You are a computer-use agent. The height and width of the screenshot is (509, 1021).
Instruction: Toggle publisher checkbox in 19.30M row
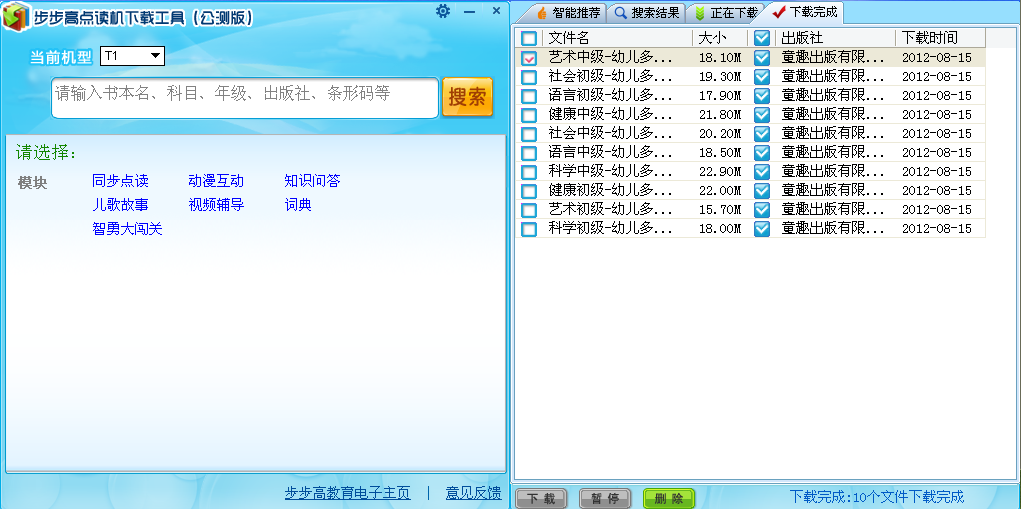(762, 77)
